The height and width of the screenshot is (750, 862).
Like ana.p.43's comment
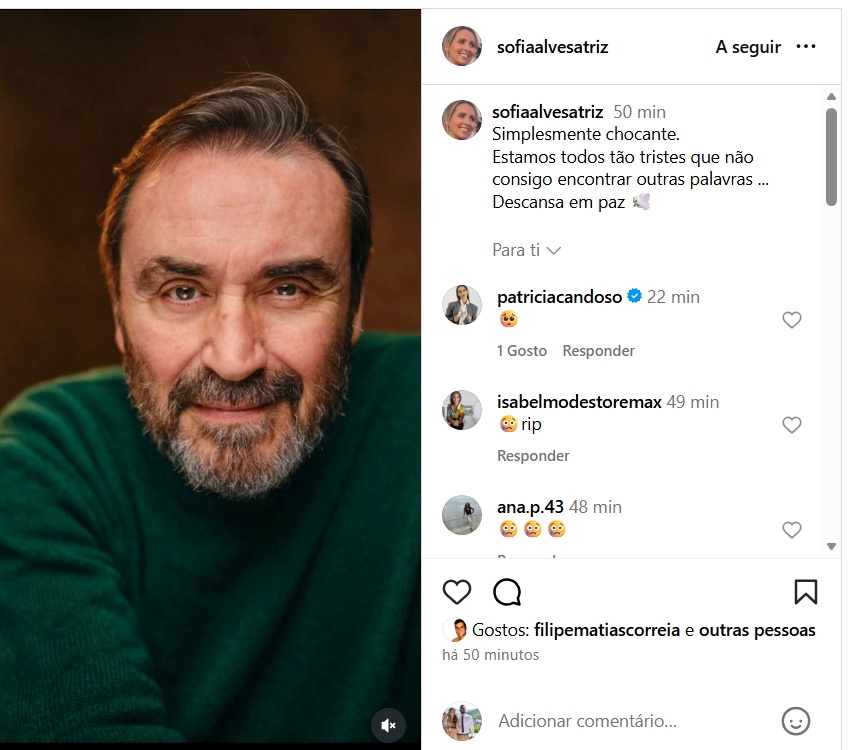(792, 530)
